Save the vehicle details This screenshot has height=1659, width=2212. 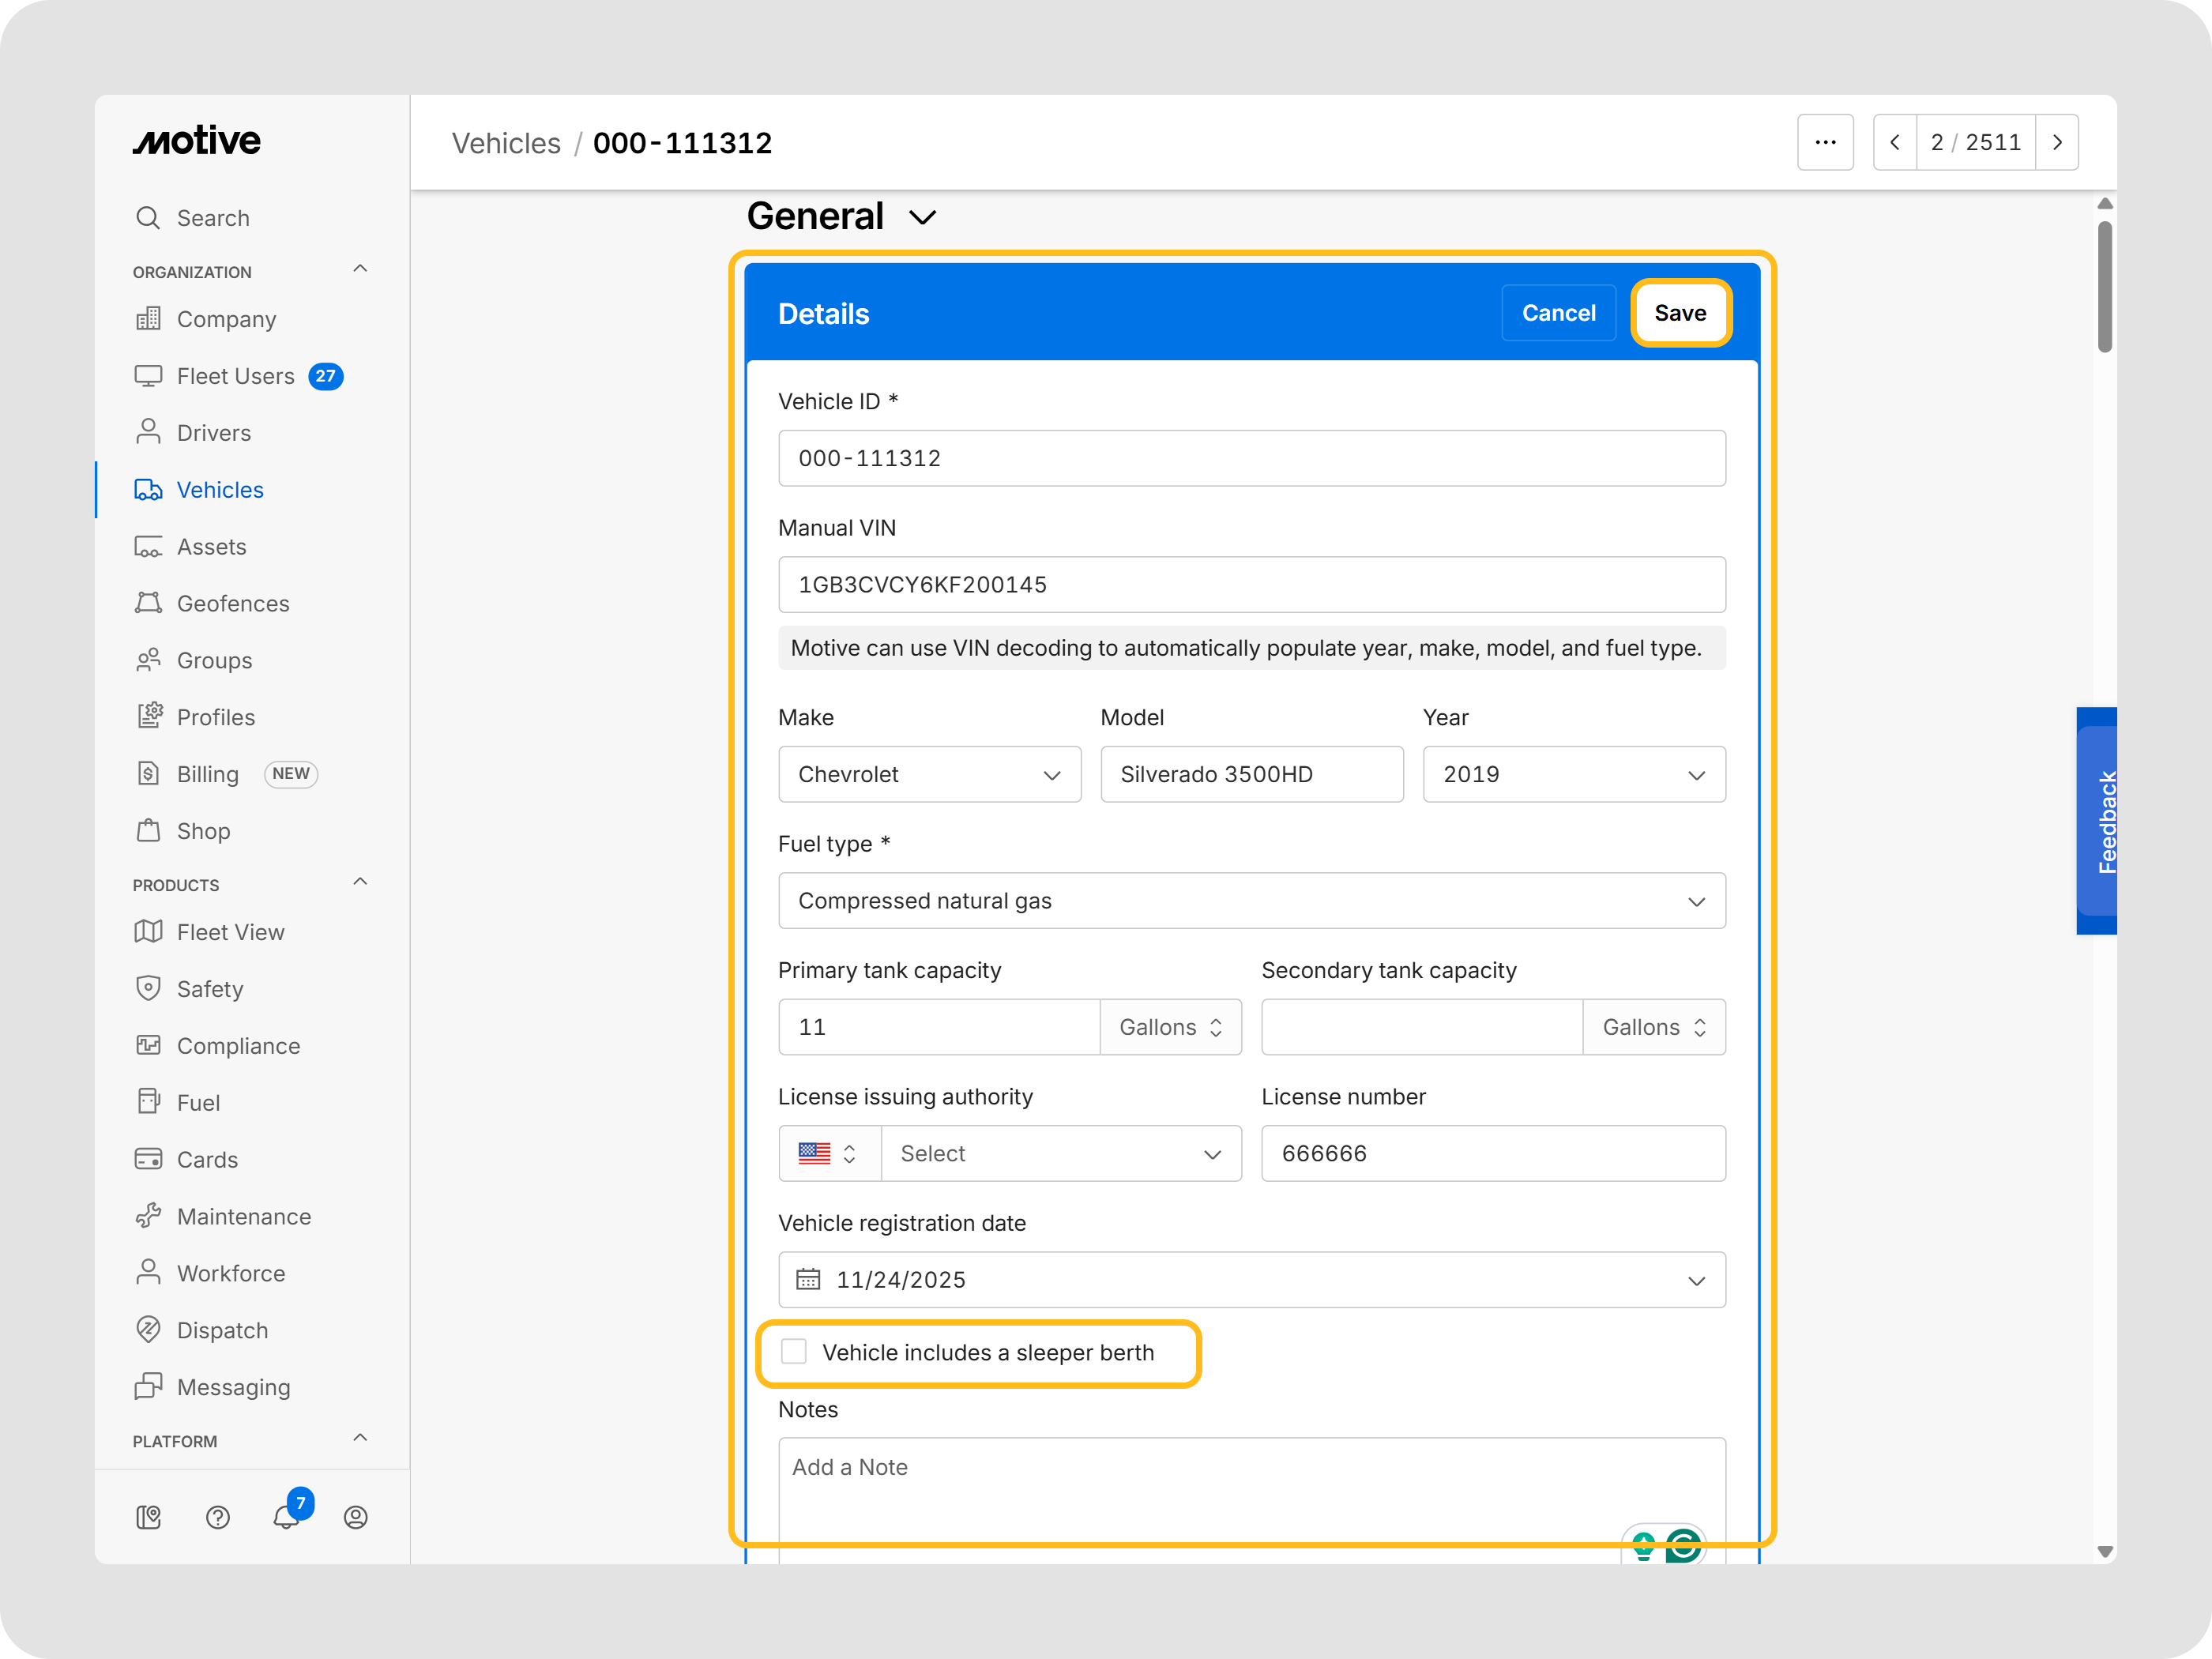pyautogui.click(x=1680, y=313)
